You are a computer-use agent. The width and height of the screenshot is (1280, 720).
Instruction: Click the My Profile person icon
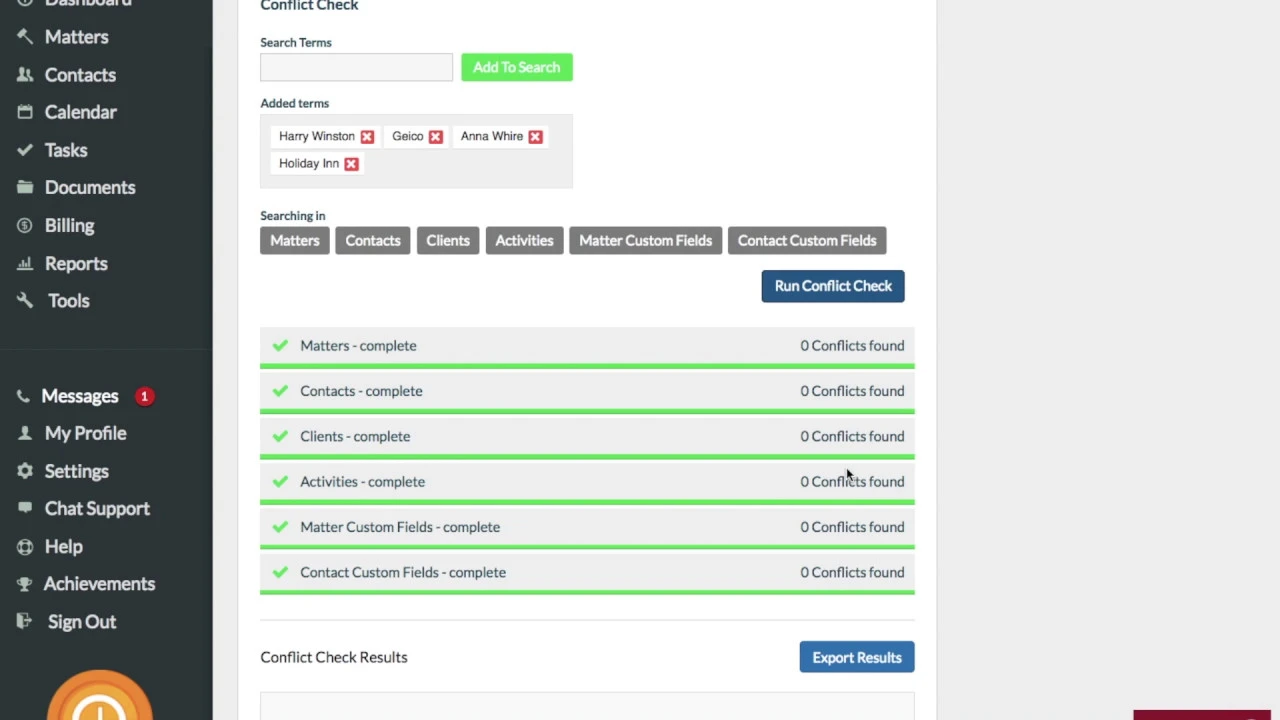(24, 433)
